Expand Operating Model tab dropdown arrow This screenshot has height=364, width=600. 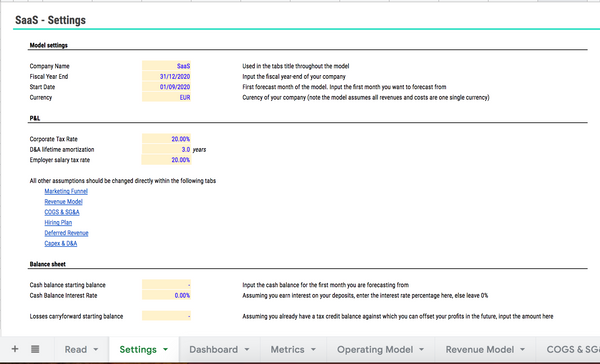coord(421,349)
